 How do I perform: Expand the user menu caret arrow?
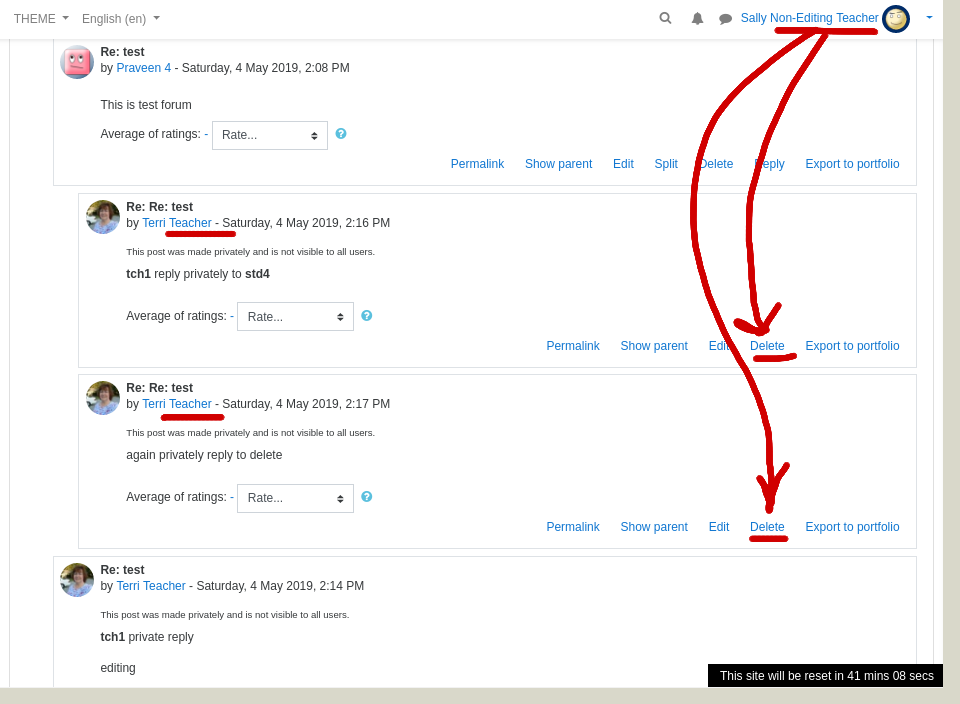pyautogui.click(x=929, y=18)
